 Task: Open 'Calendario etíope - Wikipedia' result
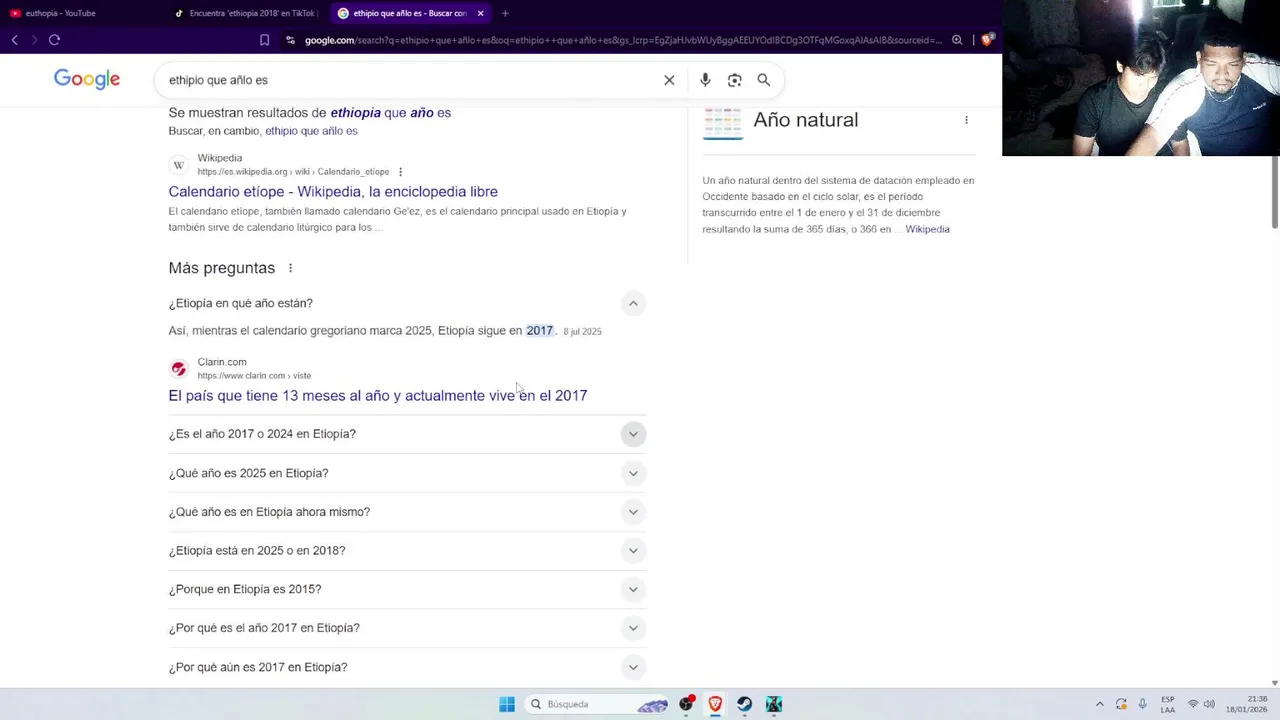[x=333, y=192]
